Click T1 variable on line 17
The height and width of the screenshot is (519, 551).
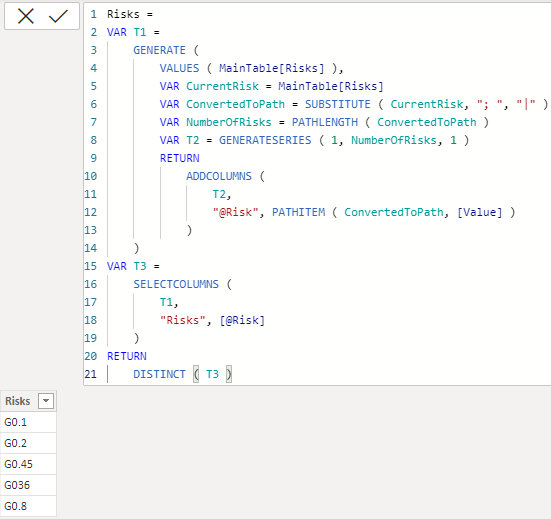click(x=166, y=302)
